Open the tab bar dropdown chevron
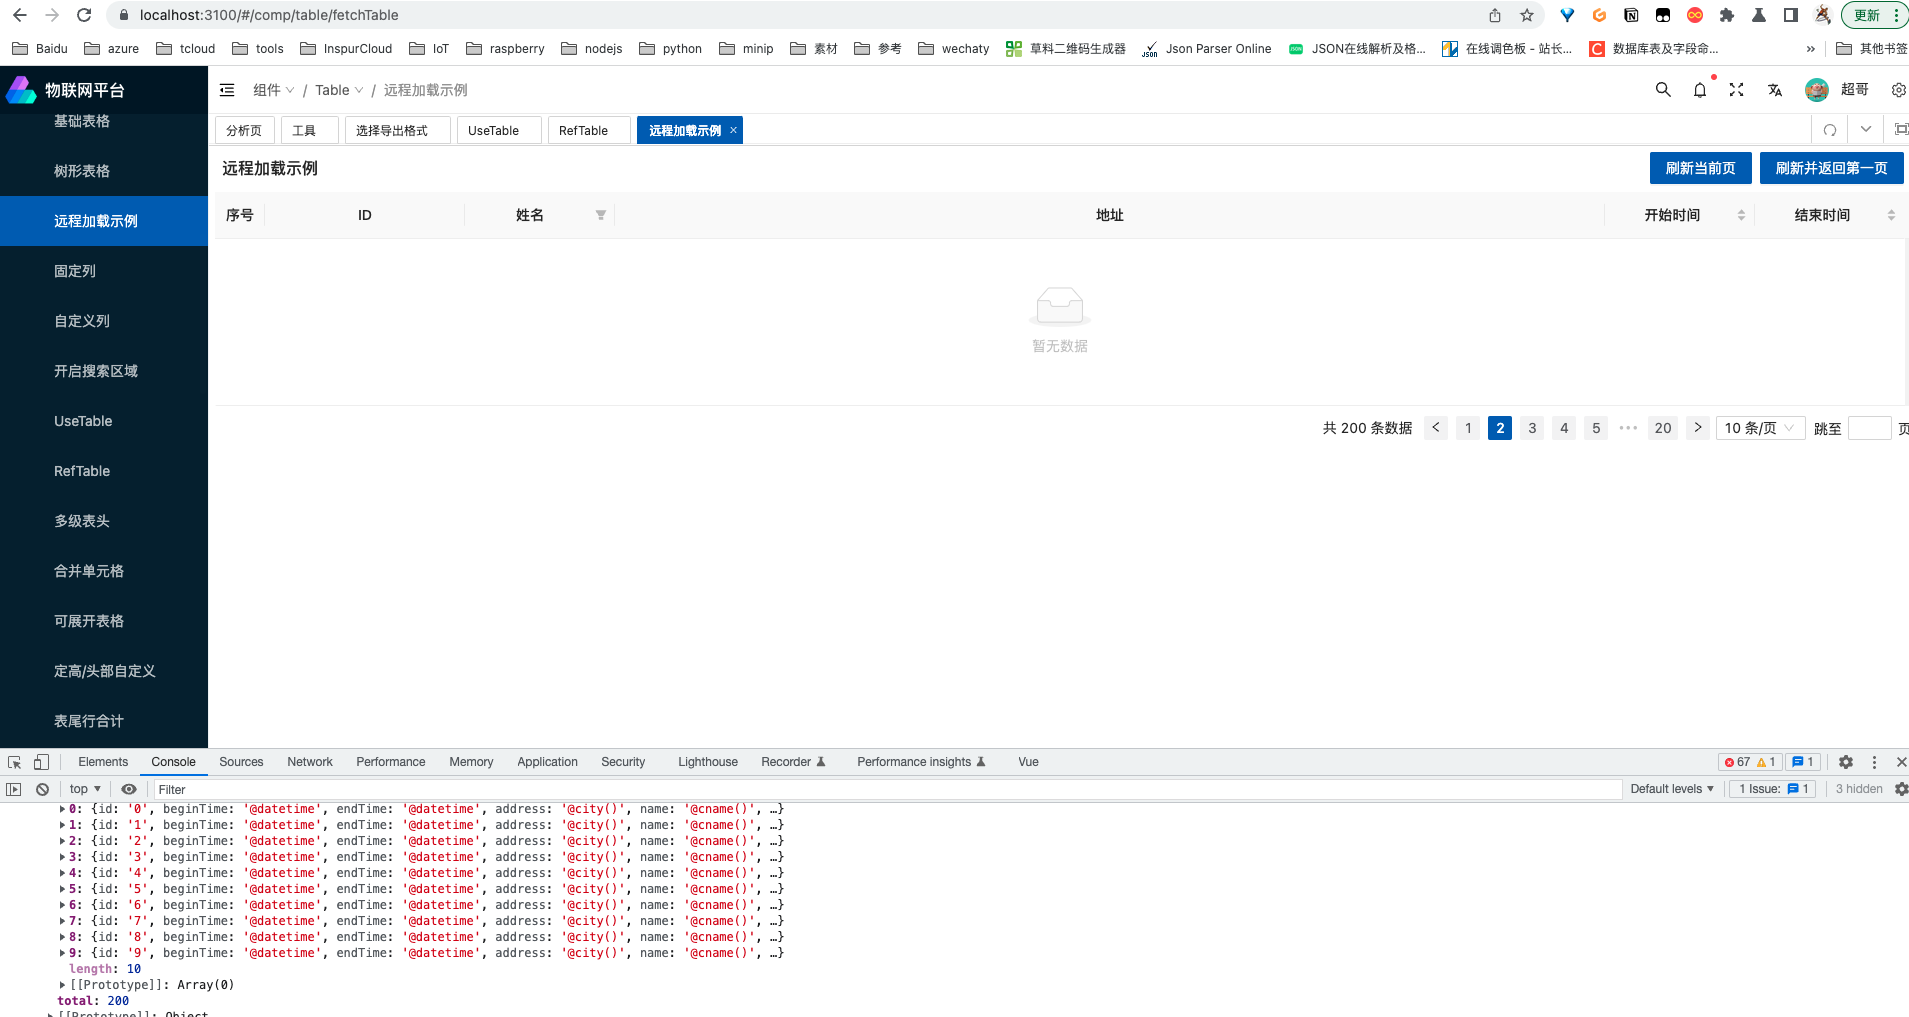1909x1017 pixels. tap(1866, 130)
